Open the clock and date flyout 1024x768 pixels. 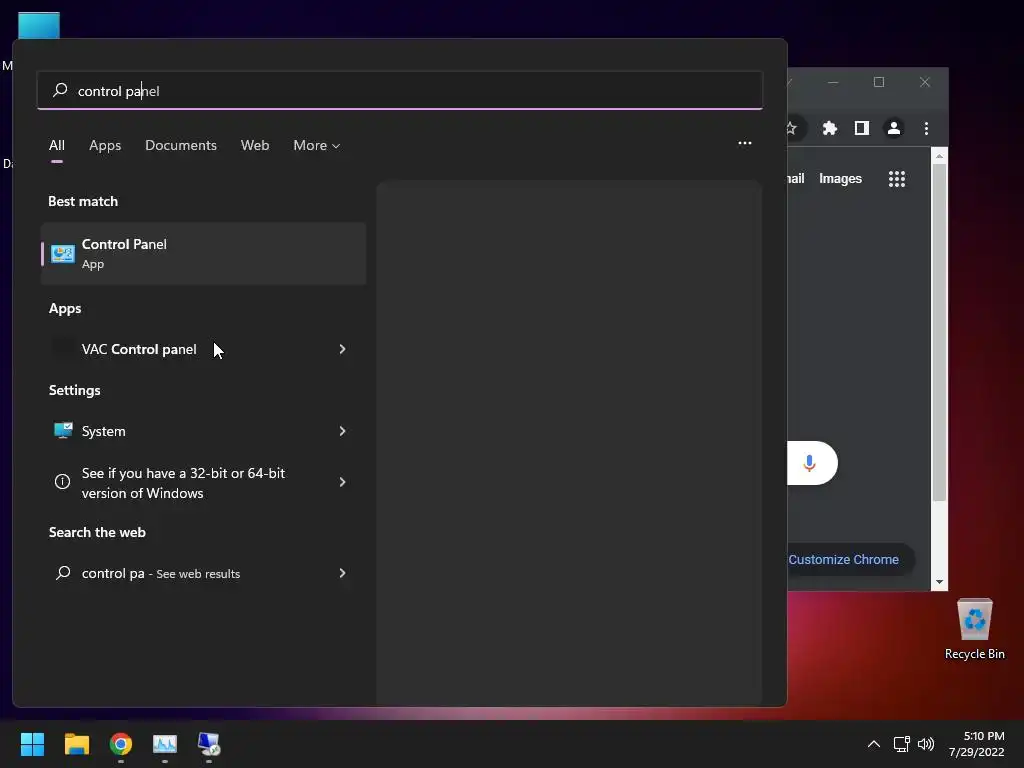[976, 744]
